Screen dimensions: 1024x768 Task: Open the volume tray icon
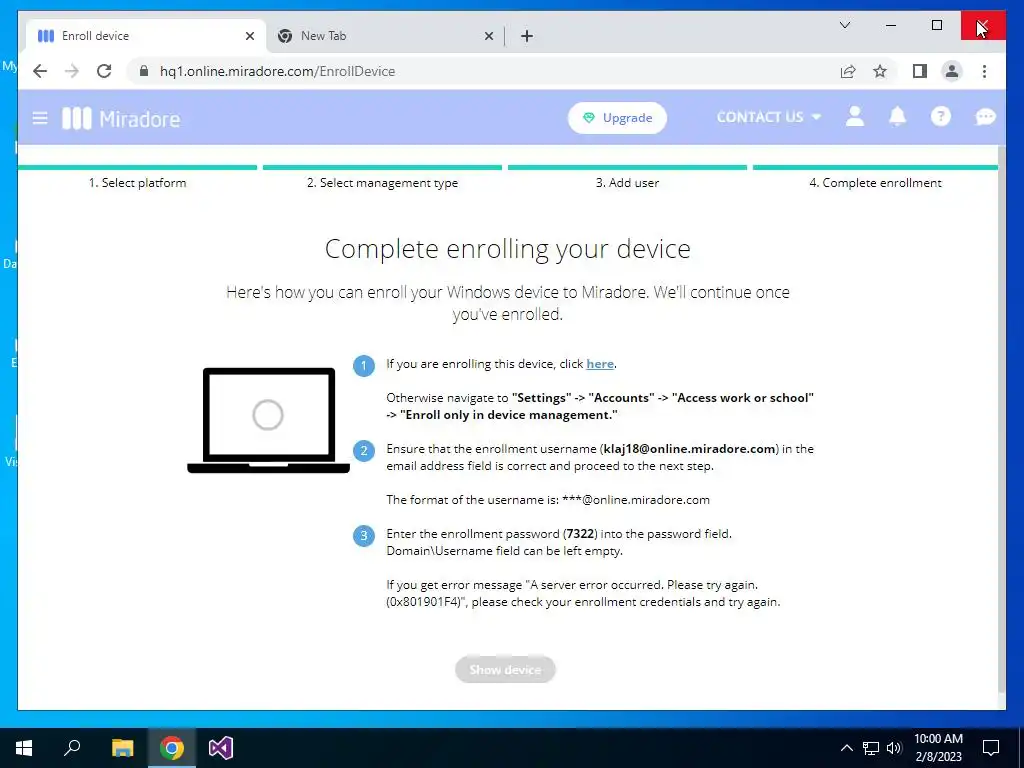[894, 748]
